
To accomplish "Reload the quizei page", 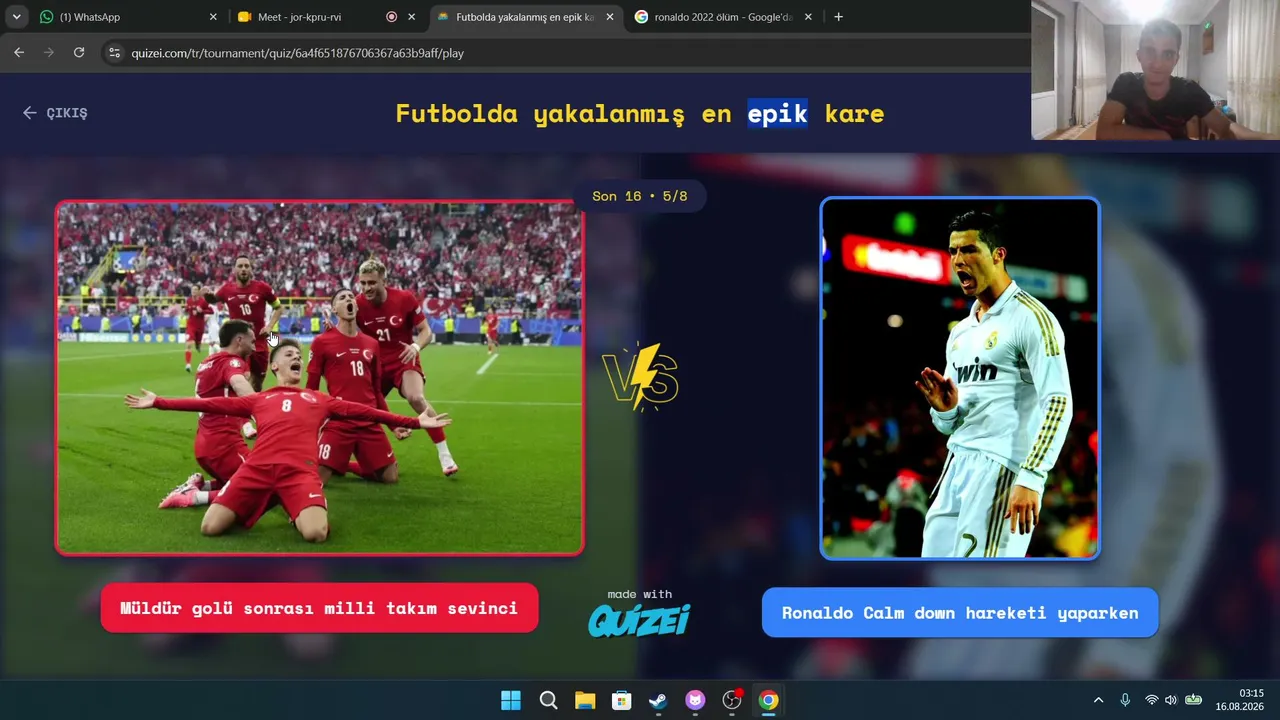I will click(x=79, y=53).
